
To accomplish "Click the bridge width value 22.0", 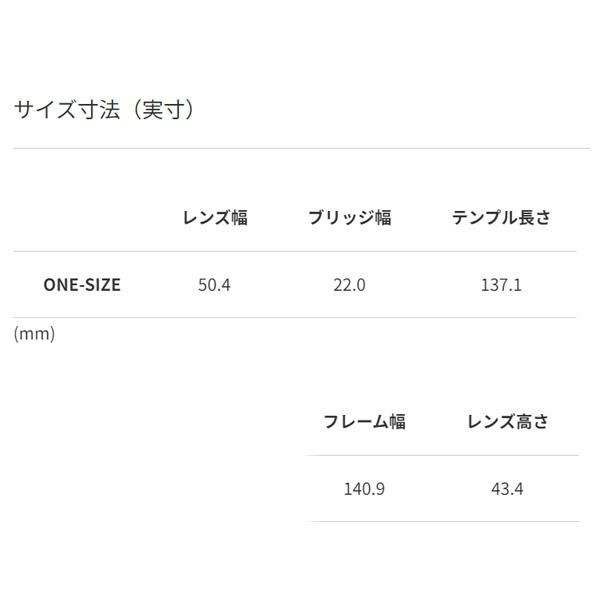I will 349,285.
